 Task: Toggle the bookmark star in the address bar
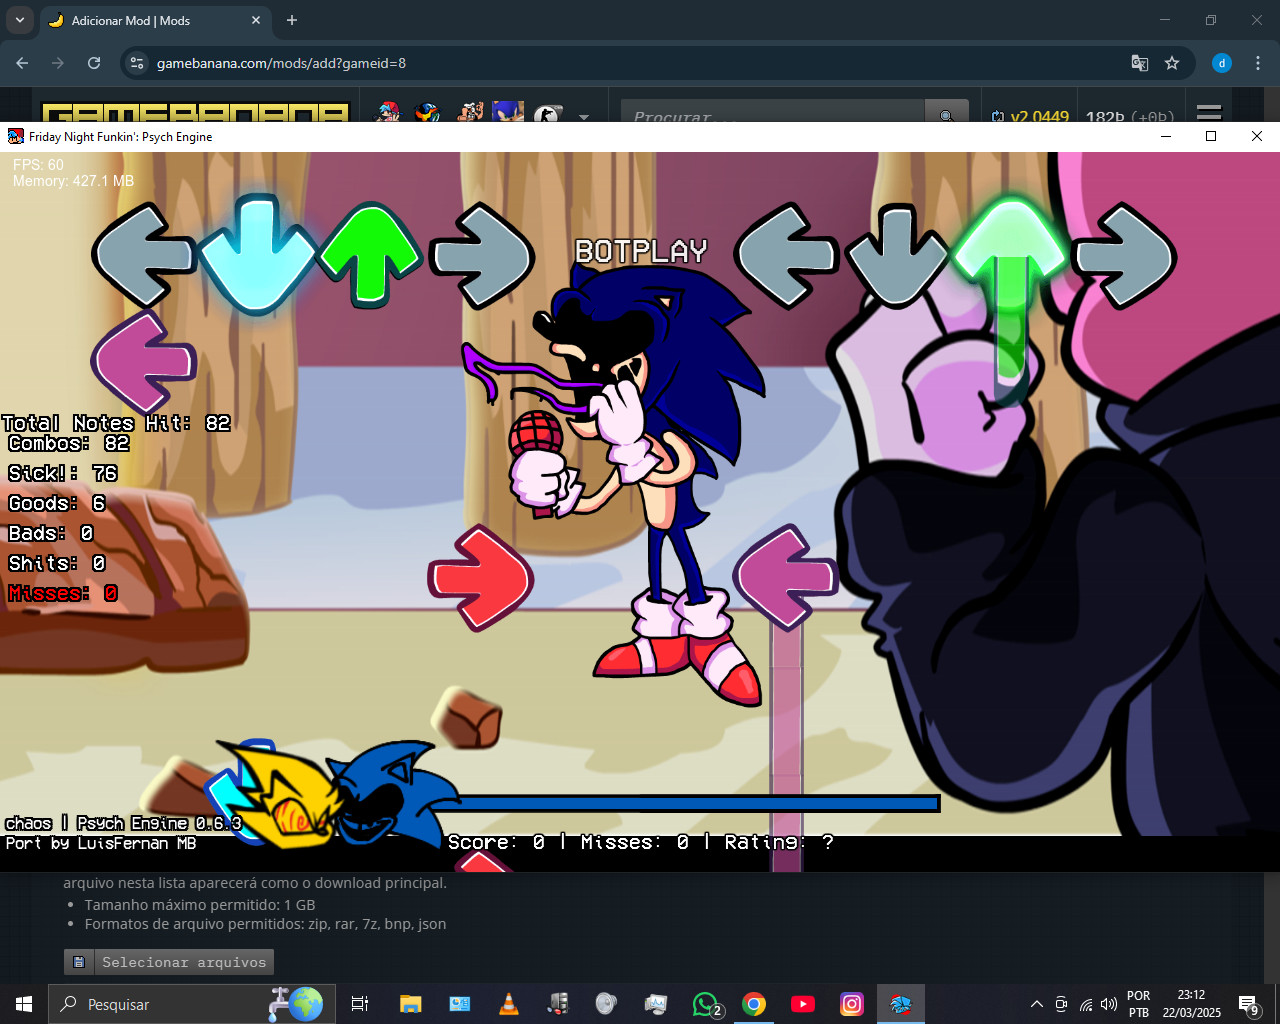(x=1172, y=62)
